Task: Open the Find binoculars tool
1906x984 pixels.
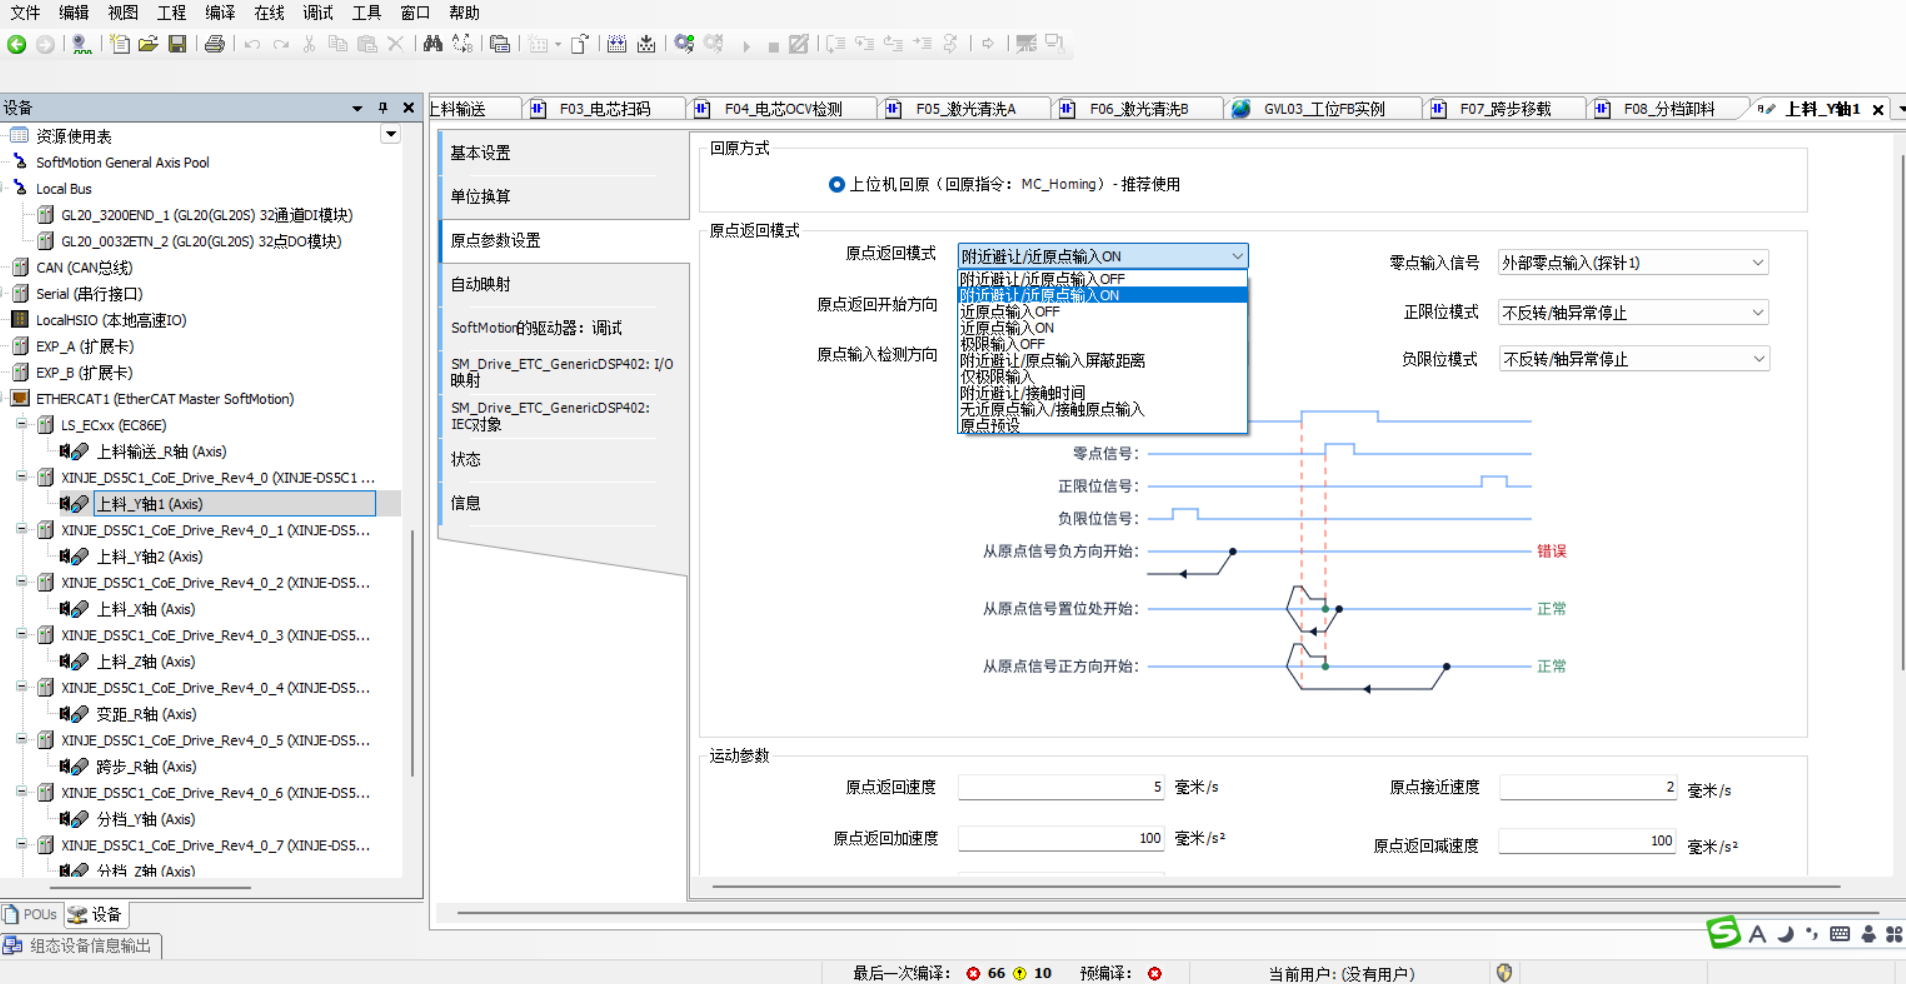Action: click(432, 44)
